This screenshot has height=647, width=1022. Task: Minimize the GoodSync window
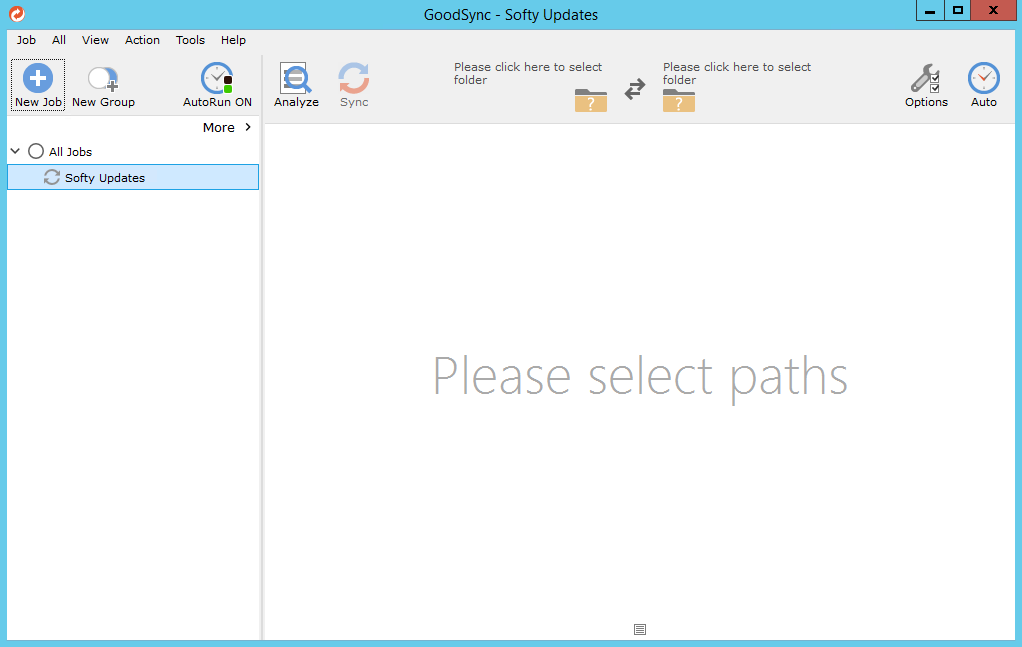pos(930,10)
